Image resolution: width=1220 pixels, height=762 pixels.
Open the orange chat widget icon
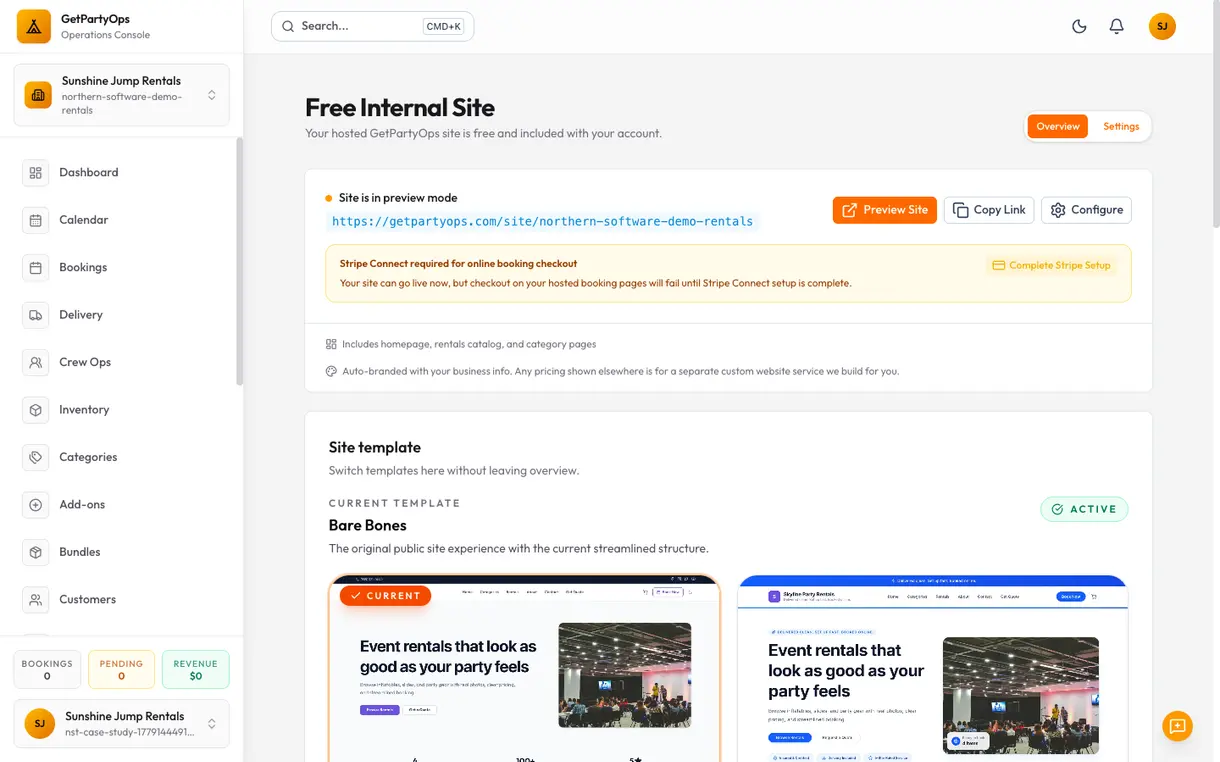[x=1177, y=726]
